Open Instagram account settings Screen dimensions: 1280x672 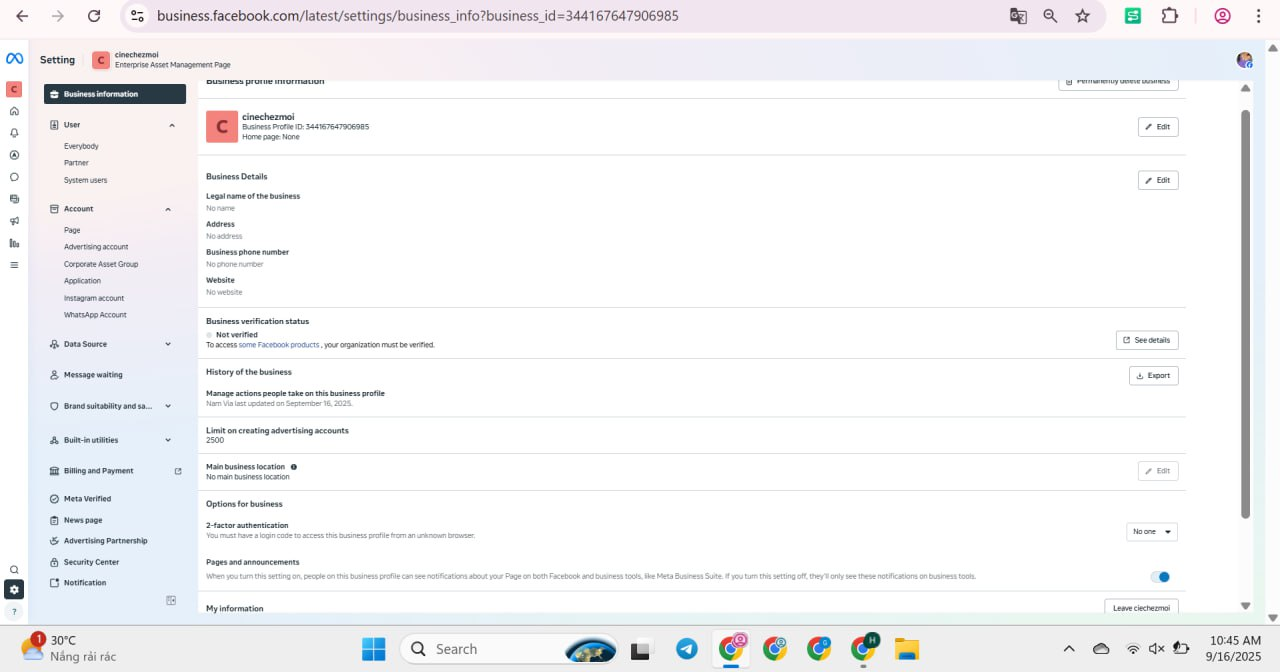[94, 298]
